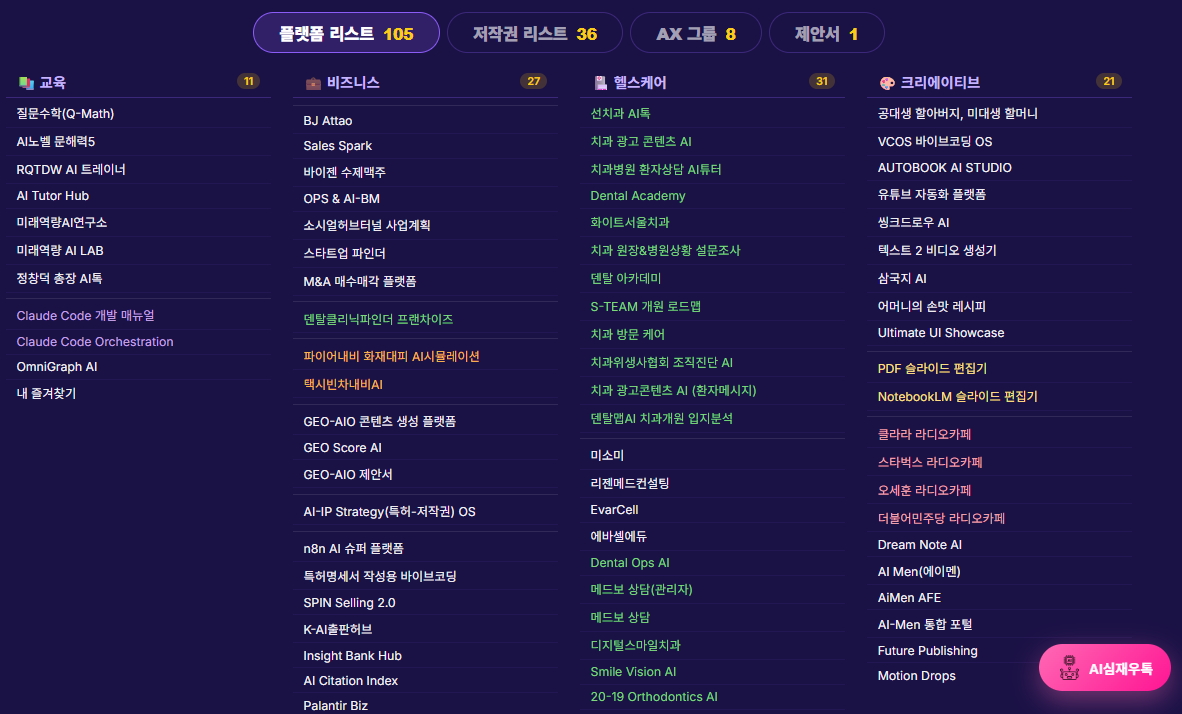This screenshot has height=714, width=1182.
Task: Click the creative palette icon
Action: pyautogui.click(x=887, y=83)
